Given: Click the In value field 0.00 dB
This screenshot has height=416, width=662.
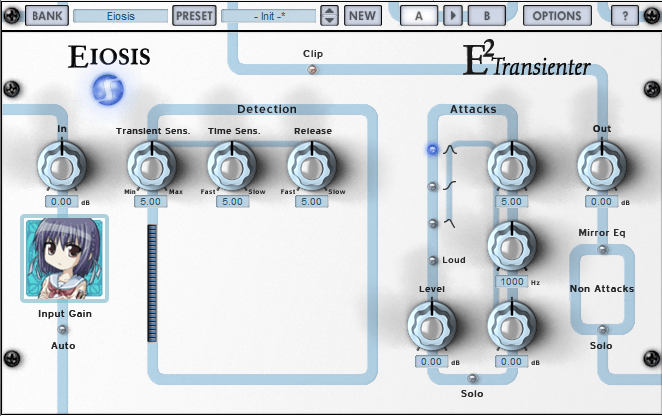Looking at the screenshot, I should (62, 202).
